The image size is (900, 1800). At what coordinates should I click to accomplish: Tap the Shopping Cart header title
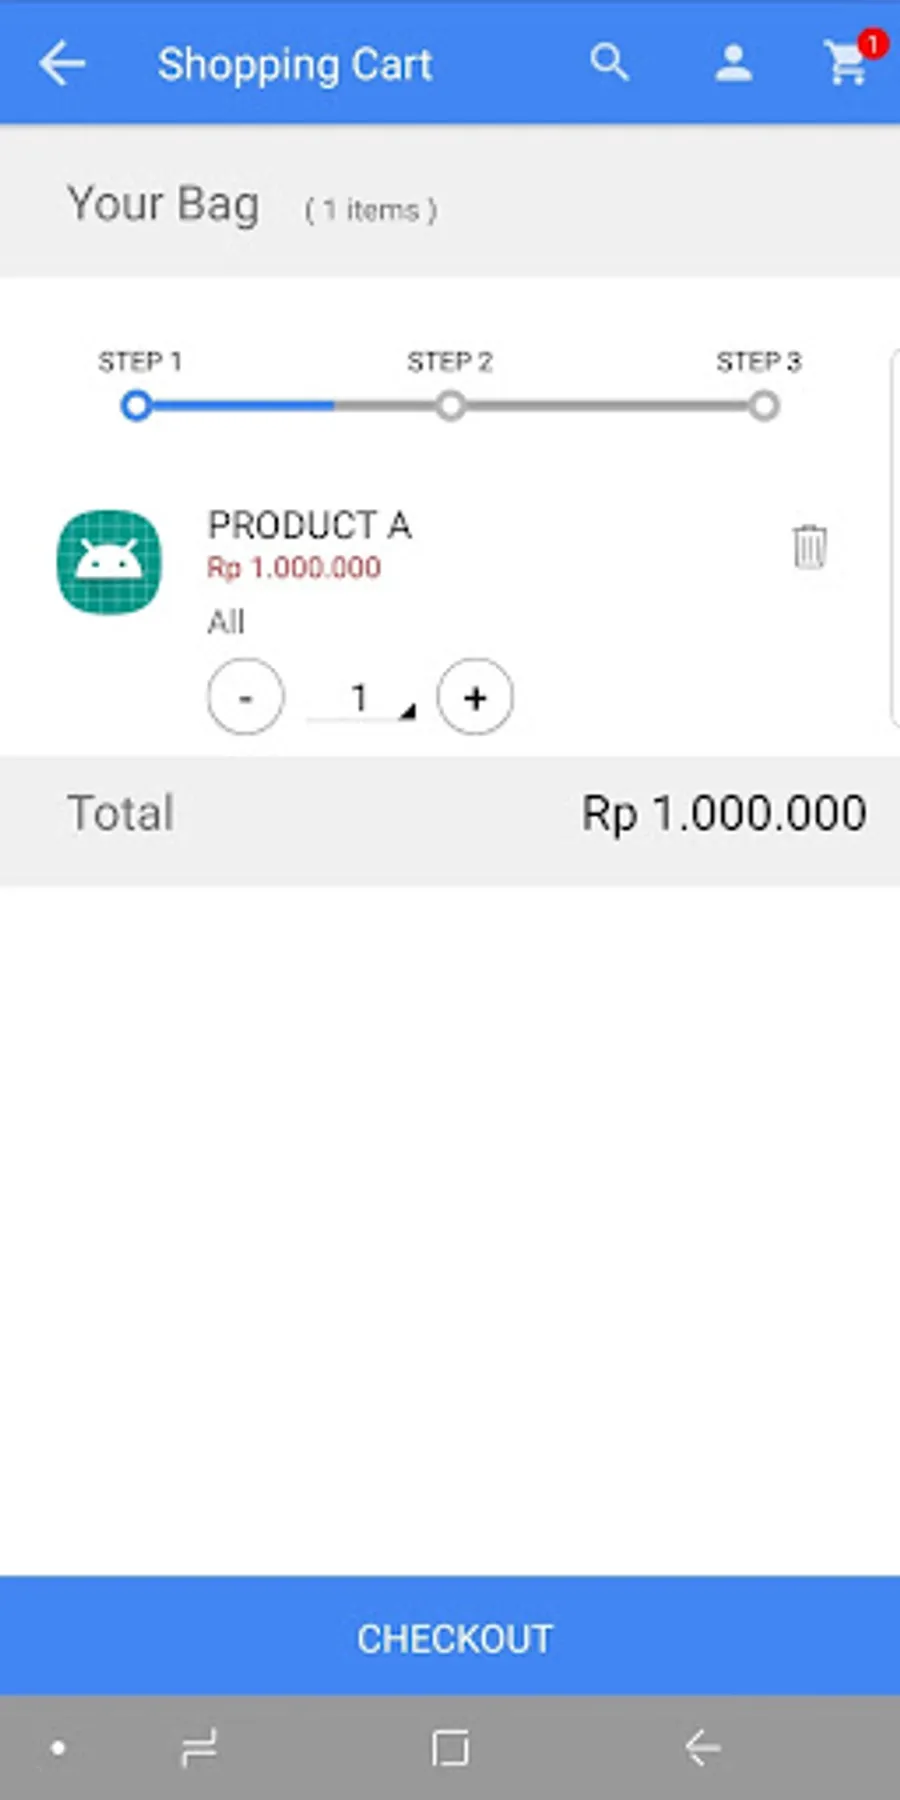[x=295, y=65]
